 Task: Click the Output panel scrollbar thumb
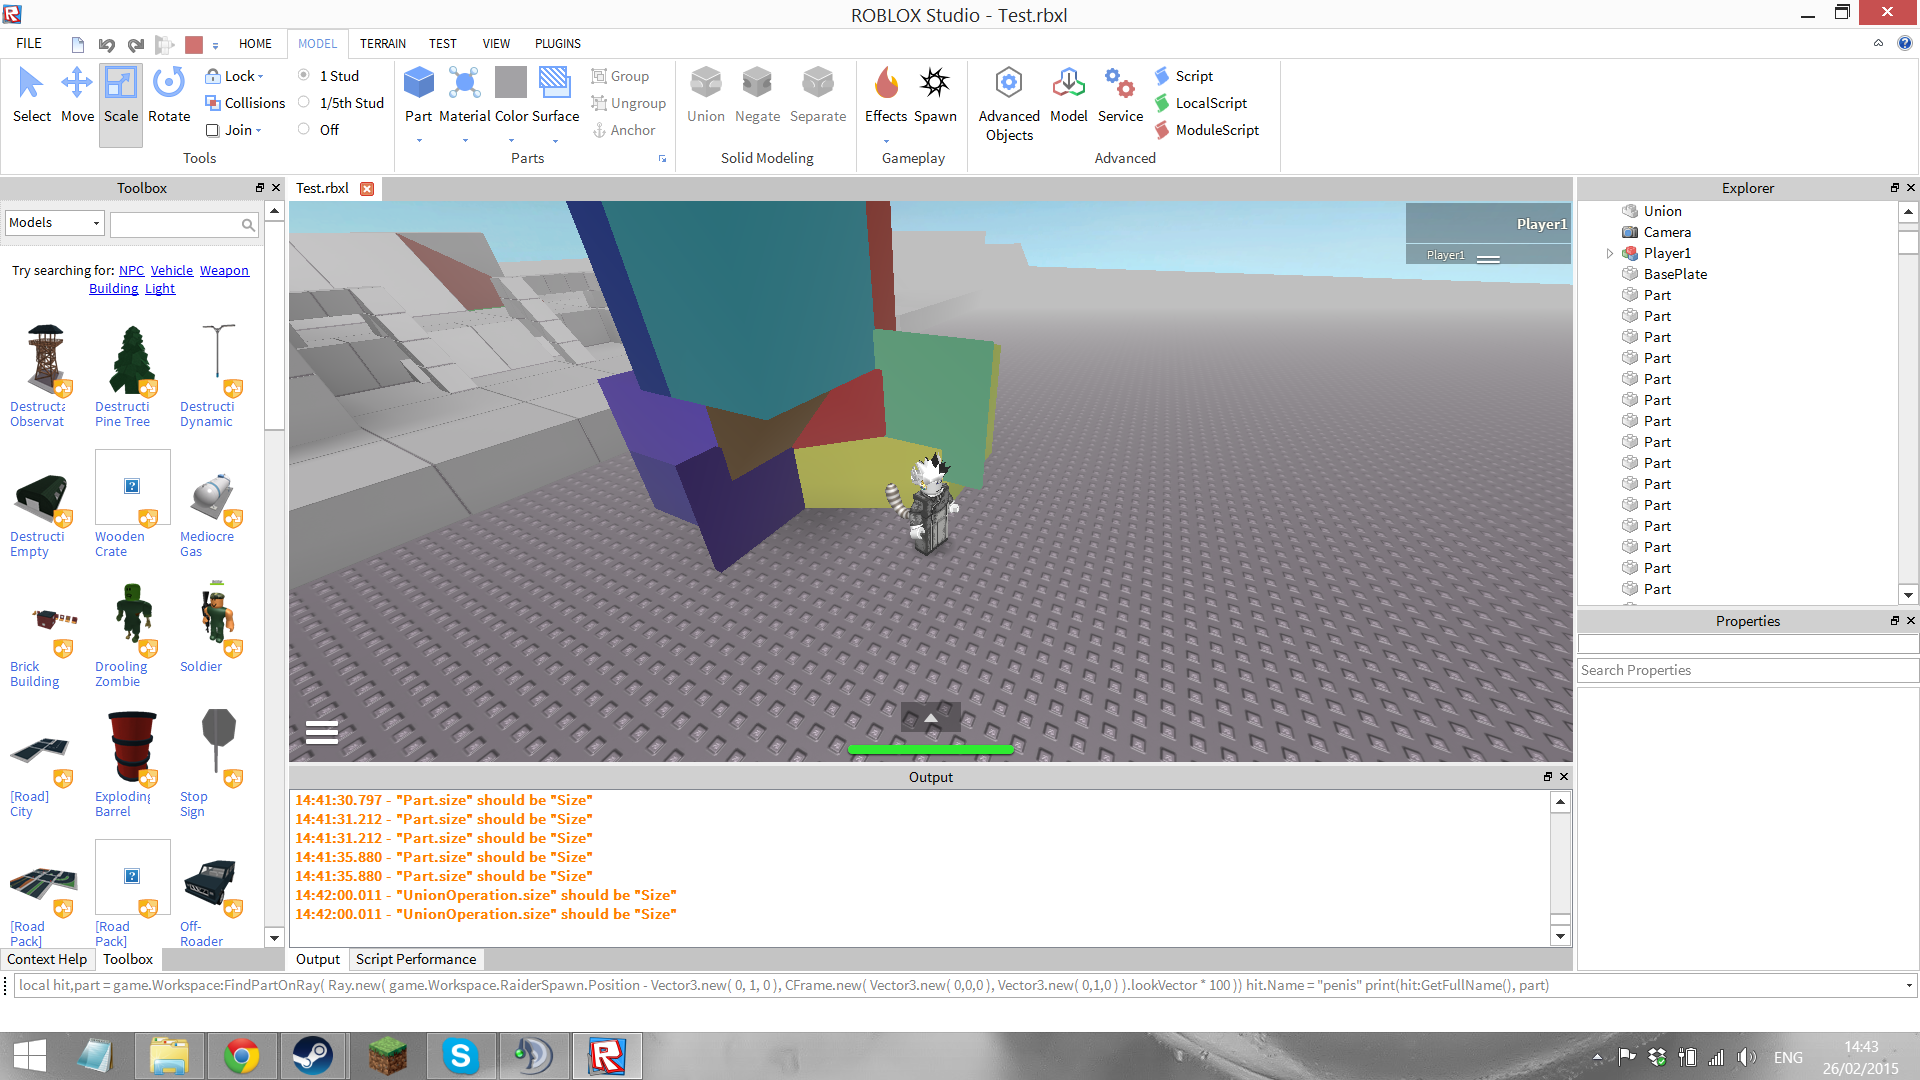click(1560, 920)
